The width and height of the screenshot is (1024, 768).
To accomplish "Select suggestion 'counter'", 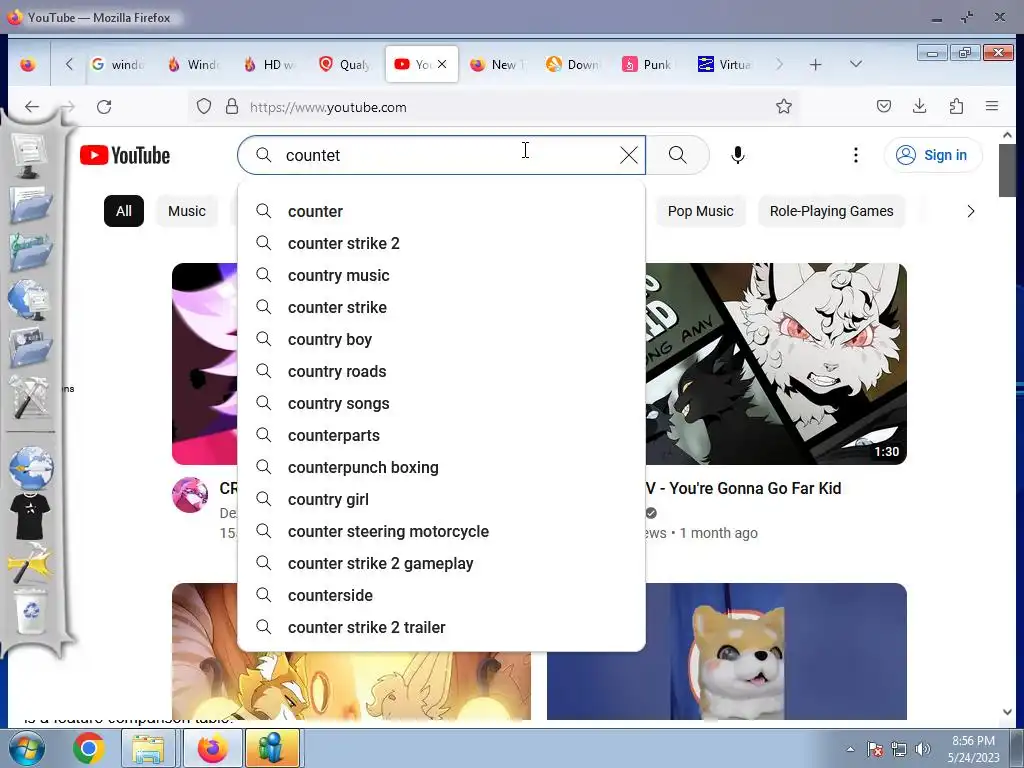I will point(441,211).
